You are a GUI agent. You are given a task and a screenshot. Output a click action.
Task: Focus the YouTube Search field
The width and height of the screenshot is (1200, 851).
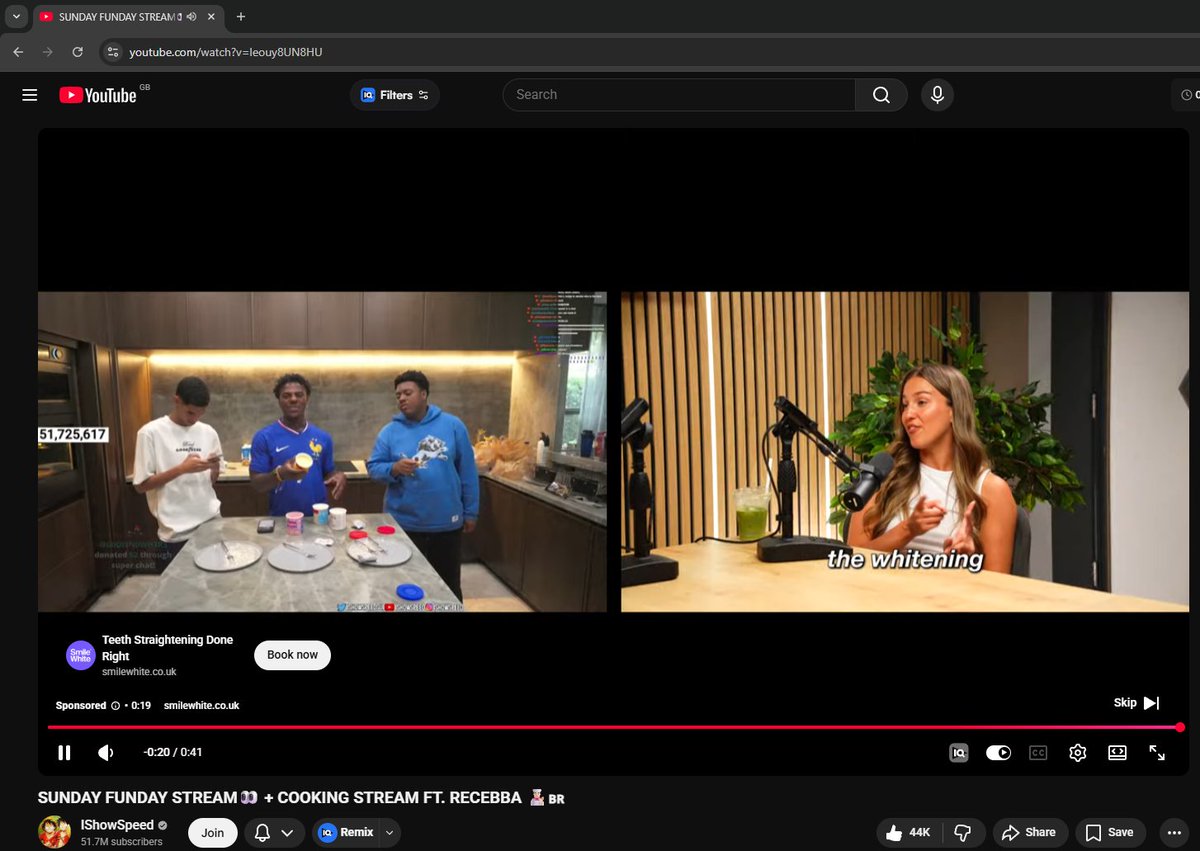[x=679, y=95]
